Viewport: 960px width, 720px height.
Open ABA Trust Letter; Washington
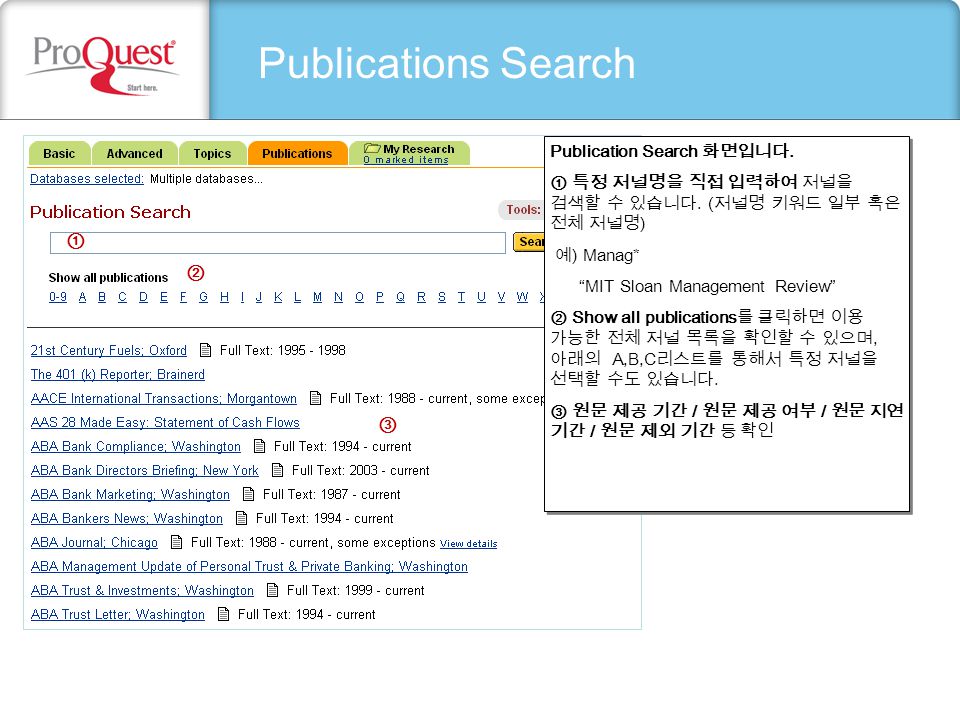tap(118, 614)
